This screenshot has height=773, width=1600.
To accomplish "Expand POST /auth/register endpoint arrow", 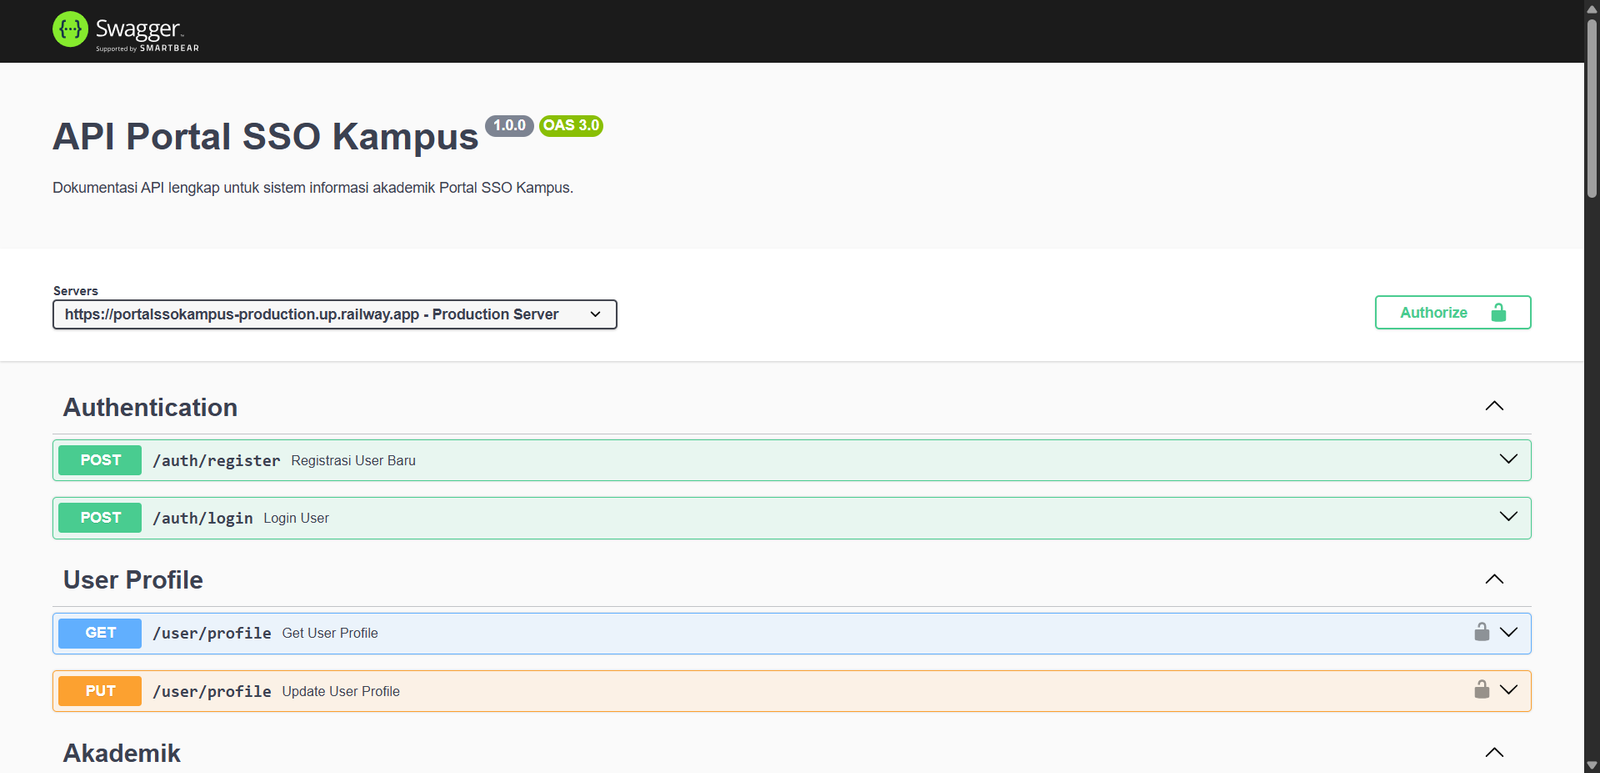I will (x=1508, y=459).
